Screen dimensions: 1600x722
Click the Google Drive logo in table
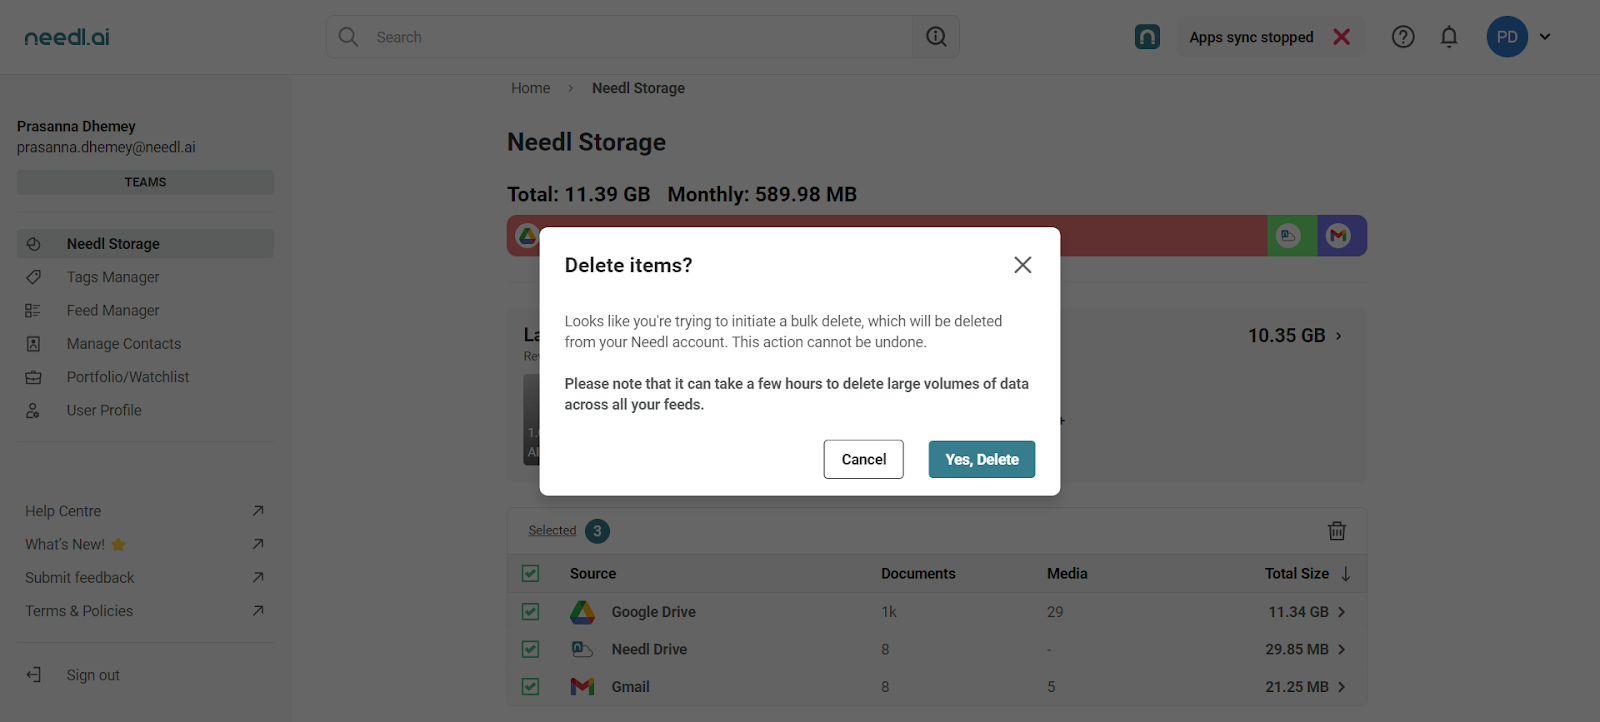[583, 612]
